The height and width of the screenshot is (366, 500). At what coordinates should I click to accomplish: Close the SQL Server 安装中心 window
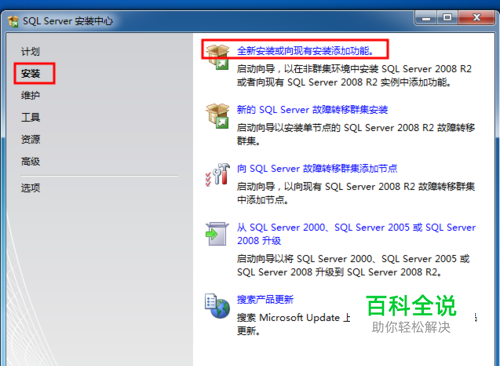coord(476,18)
